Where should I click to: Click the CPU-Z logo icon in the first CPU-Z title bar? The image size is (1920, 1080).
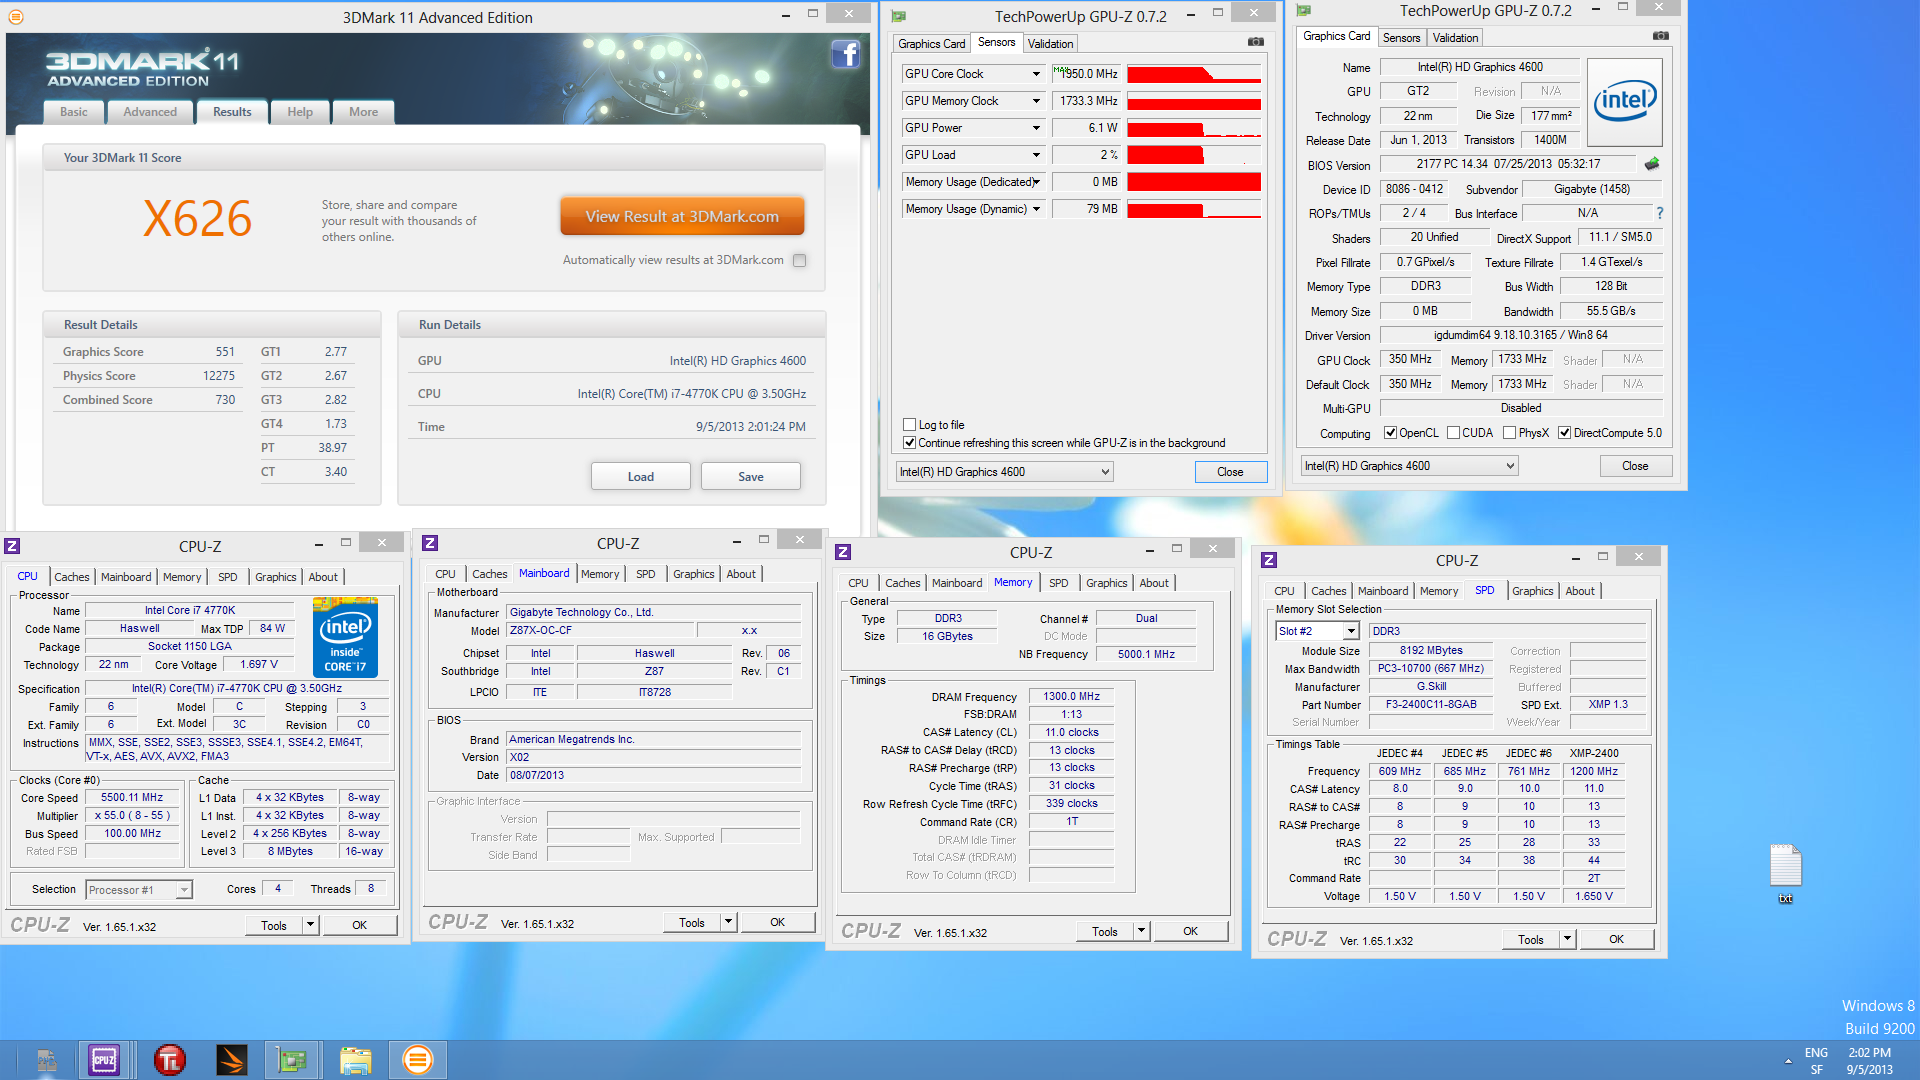(x=12, y=546)
